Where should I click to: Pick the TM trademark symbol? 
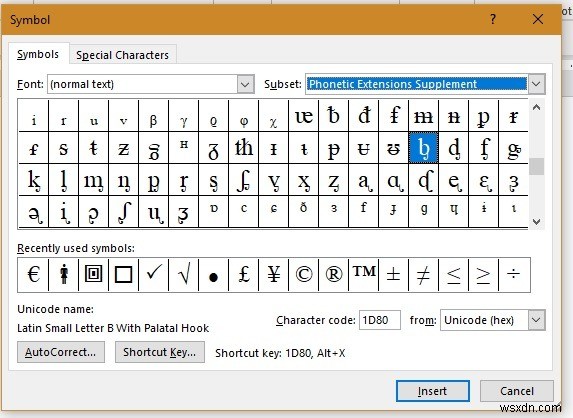coord(364,274)
